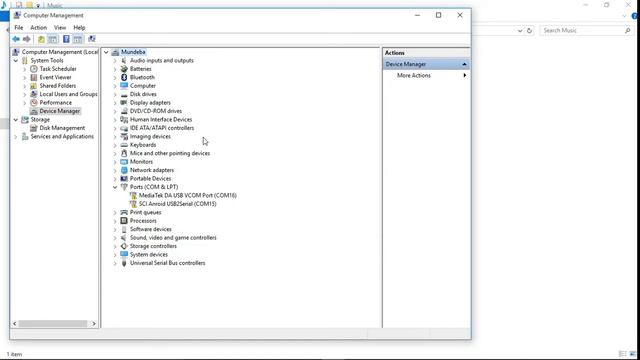
Task: Click the Mundeba computer root icon
Action: click(x=115, y=52)
